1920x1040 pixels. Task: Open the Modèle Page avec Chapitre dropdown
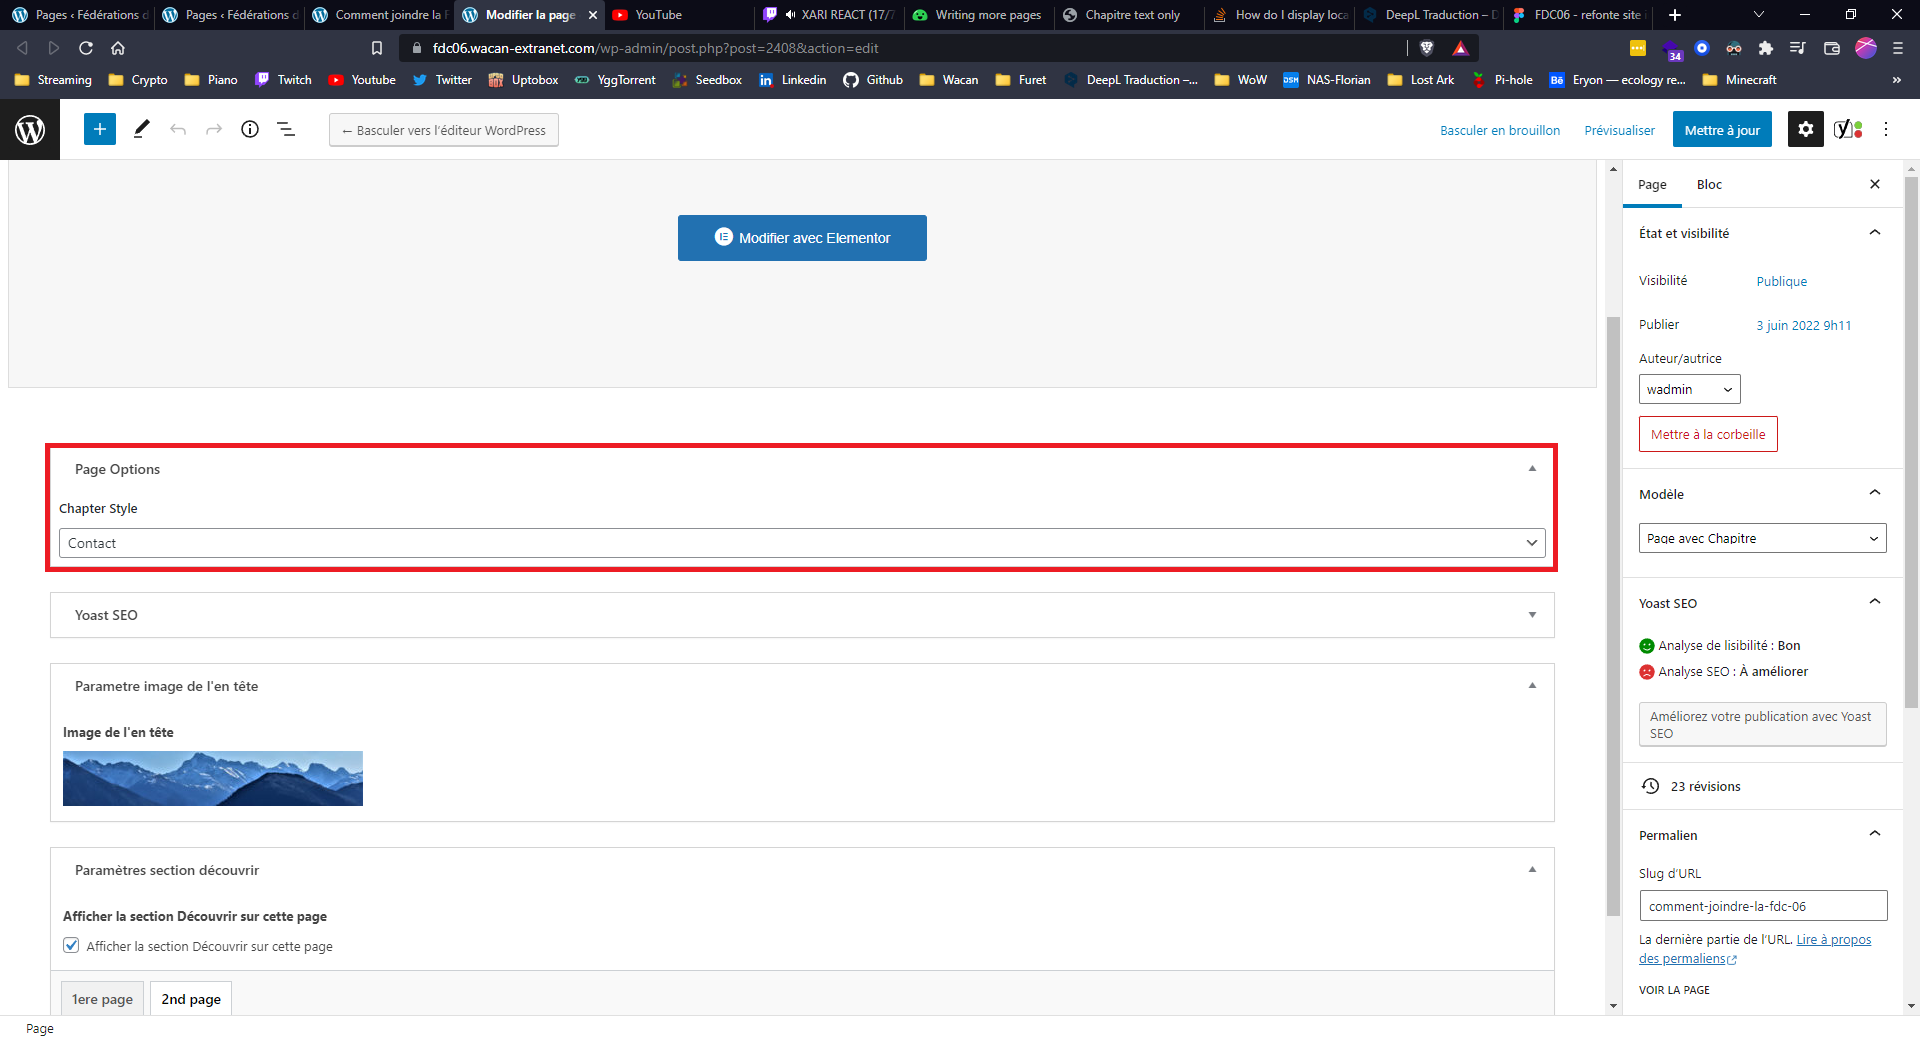[1762, 538]
